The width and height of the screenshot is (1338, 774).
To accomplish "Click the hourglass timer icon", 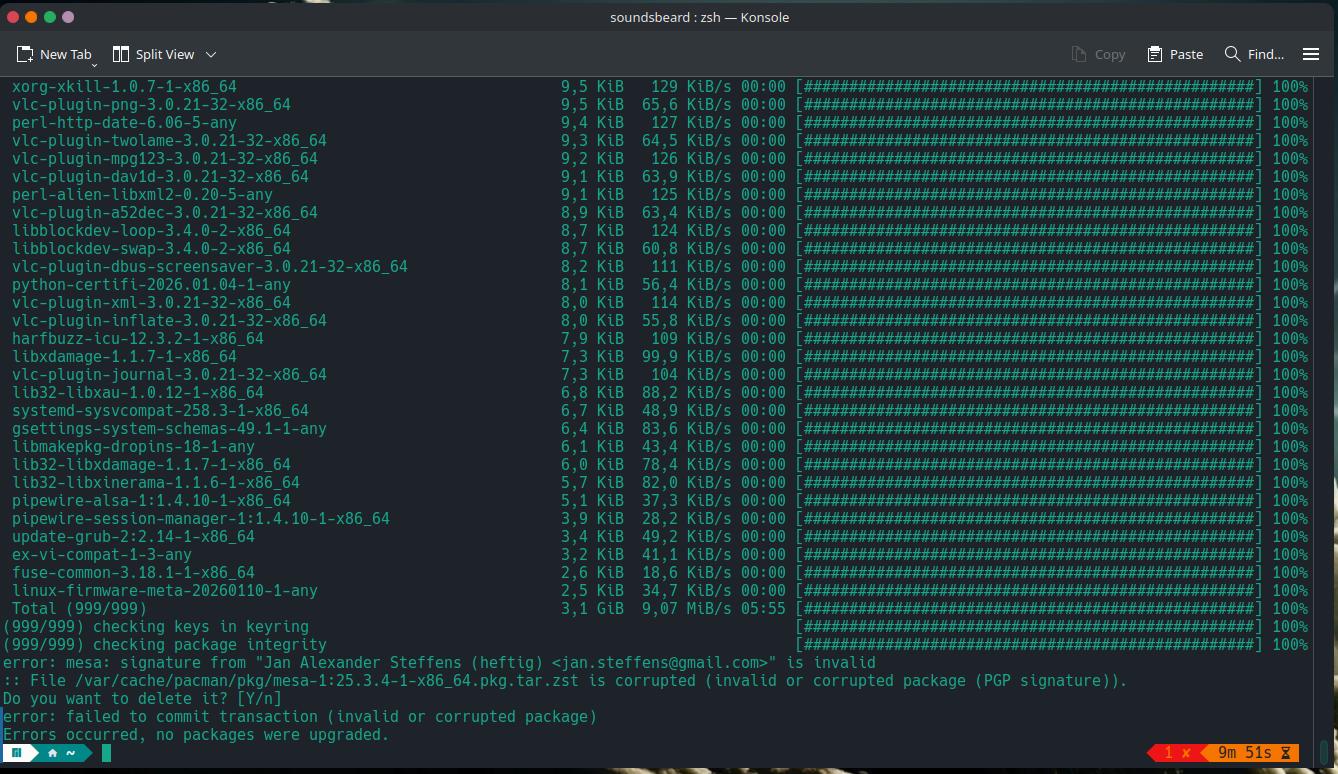I will click(x=1286, y=753).
